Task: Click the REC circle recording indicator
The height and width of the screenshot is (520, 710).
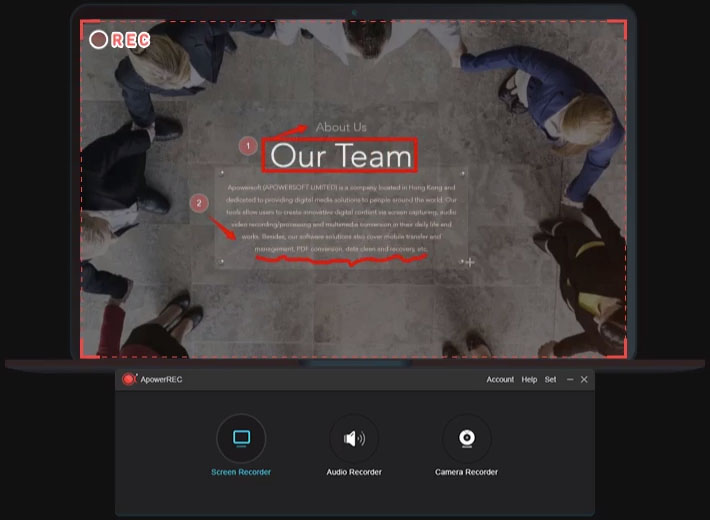Action: [98, 39]
